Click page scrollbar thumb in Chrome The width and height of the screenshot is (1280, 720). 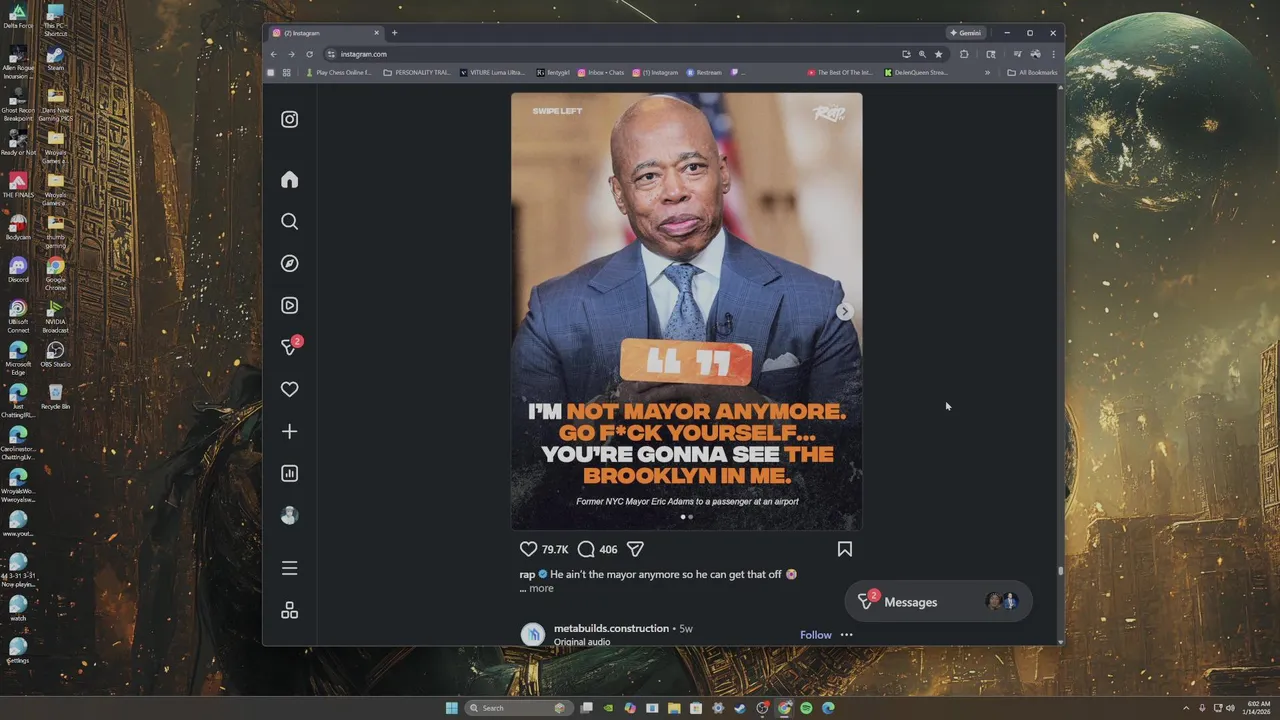click(1060, 571)
